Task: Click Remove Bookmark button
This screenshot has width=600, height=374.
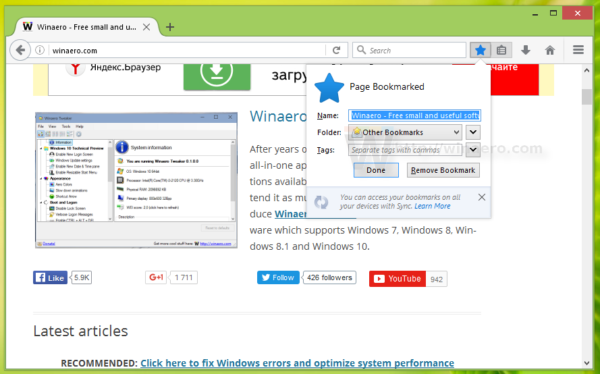Action: (443, 170)
